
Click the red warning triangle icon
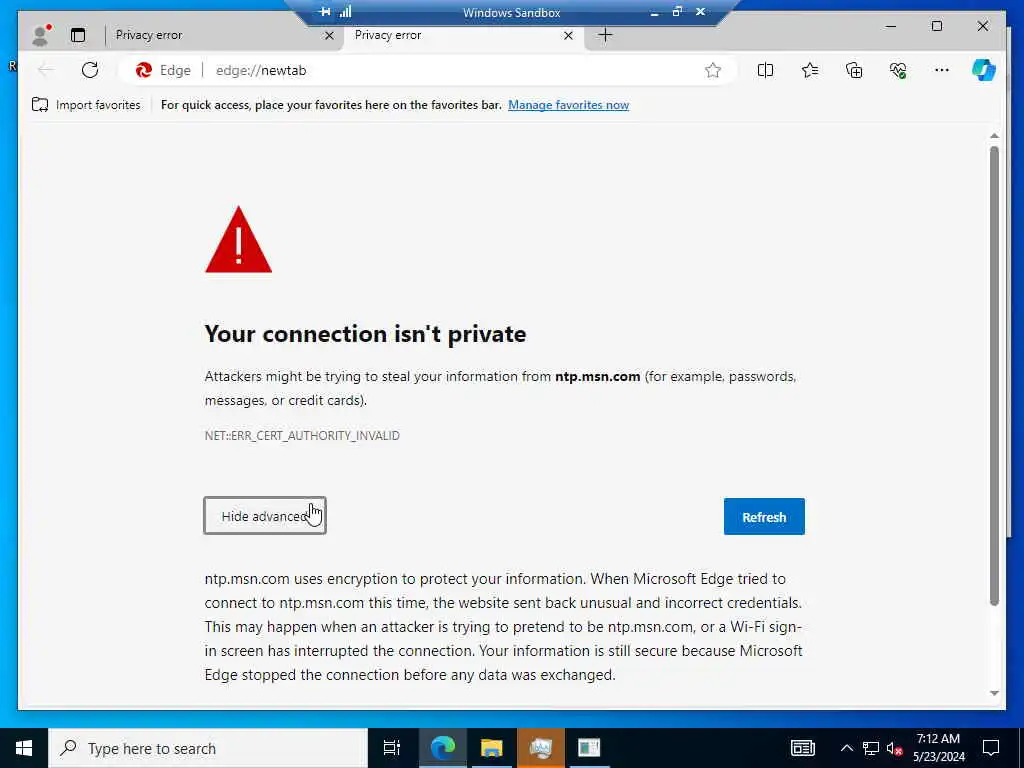pyautogui.click(x=238, y=240)
